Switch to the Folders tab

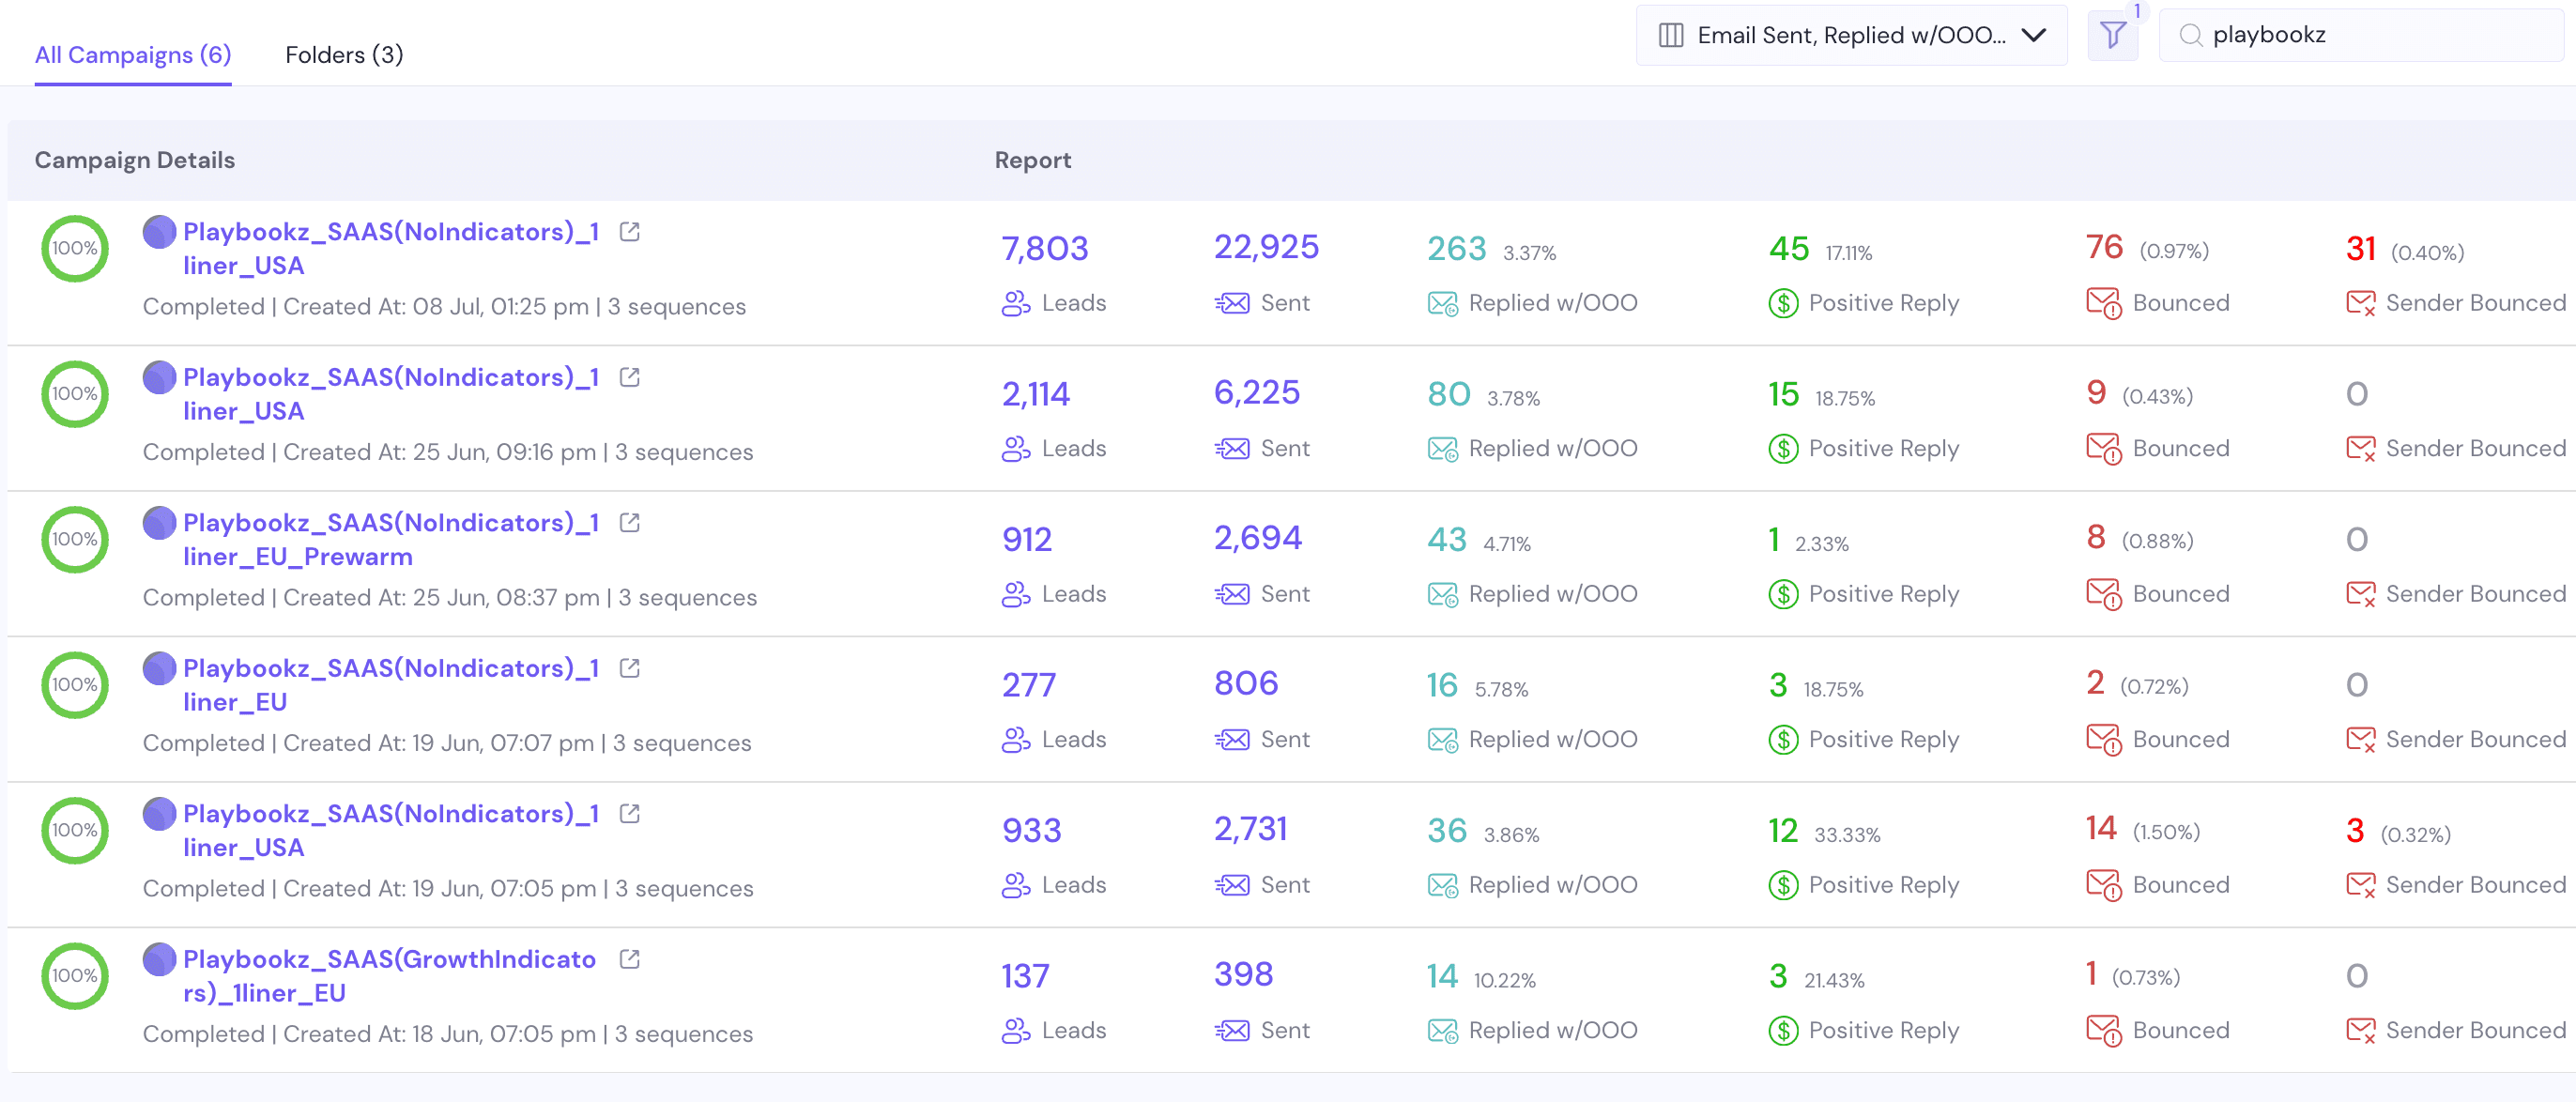pos(343,54)
